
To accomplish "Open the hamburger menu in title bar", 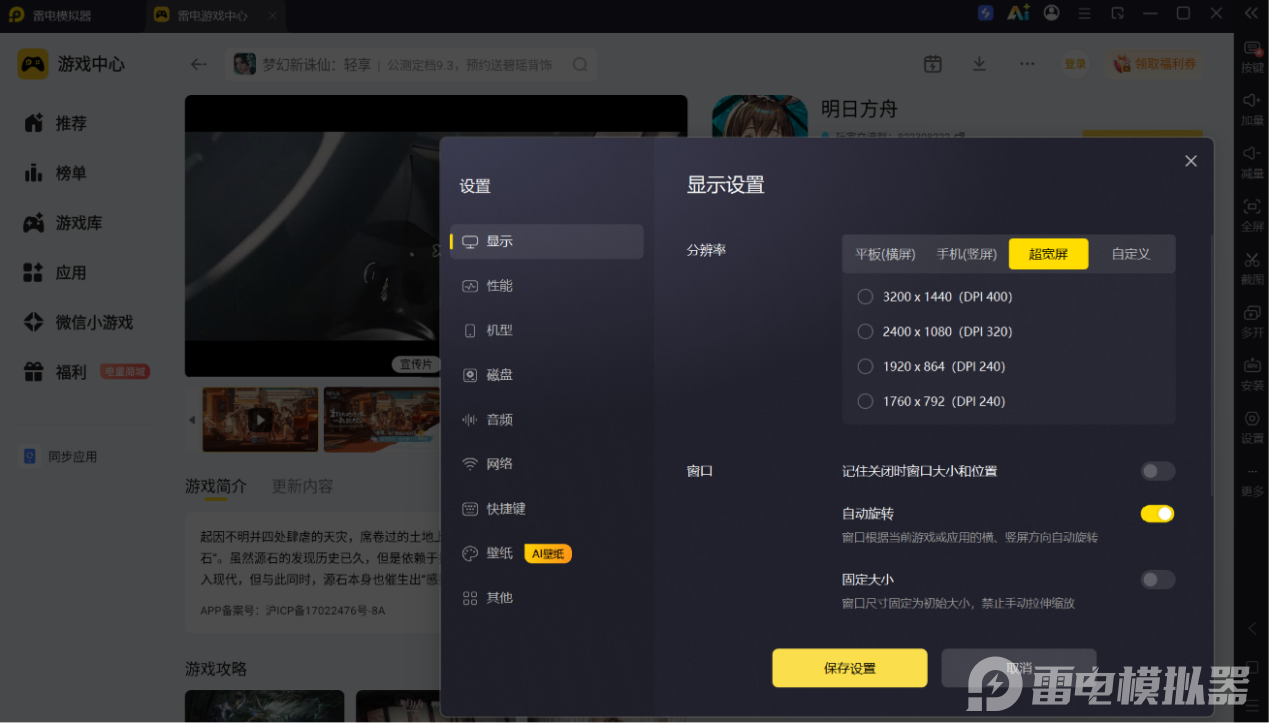I will pyautogui.click(x=1086, y=13).
